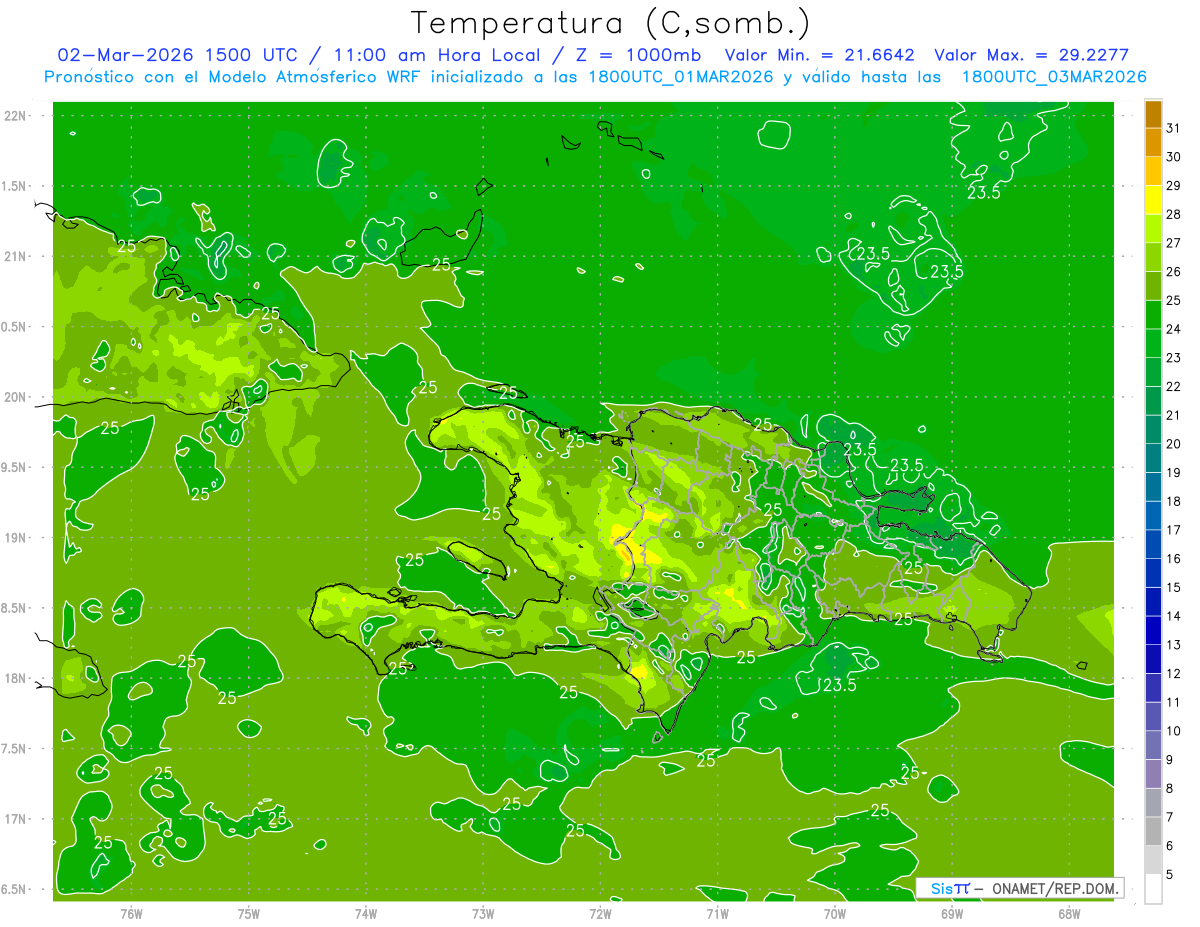Click the "17N" latitude label
The height and width of the screenshot is (927, 1200).
pyautogui.click(x=14, y=819)
